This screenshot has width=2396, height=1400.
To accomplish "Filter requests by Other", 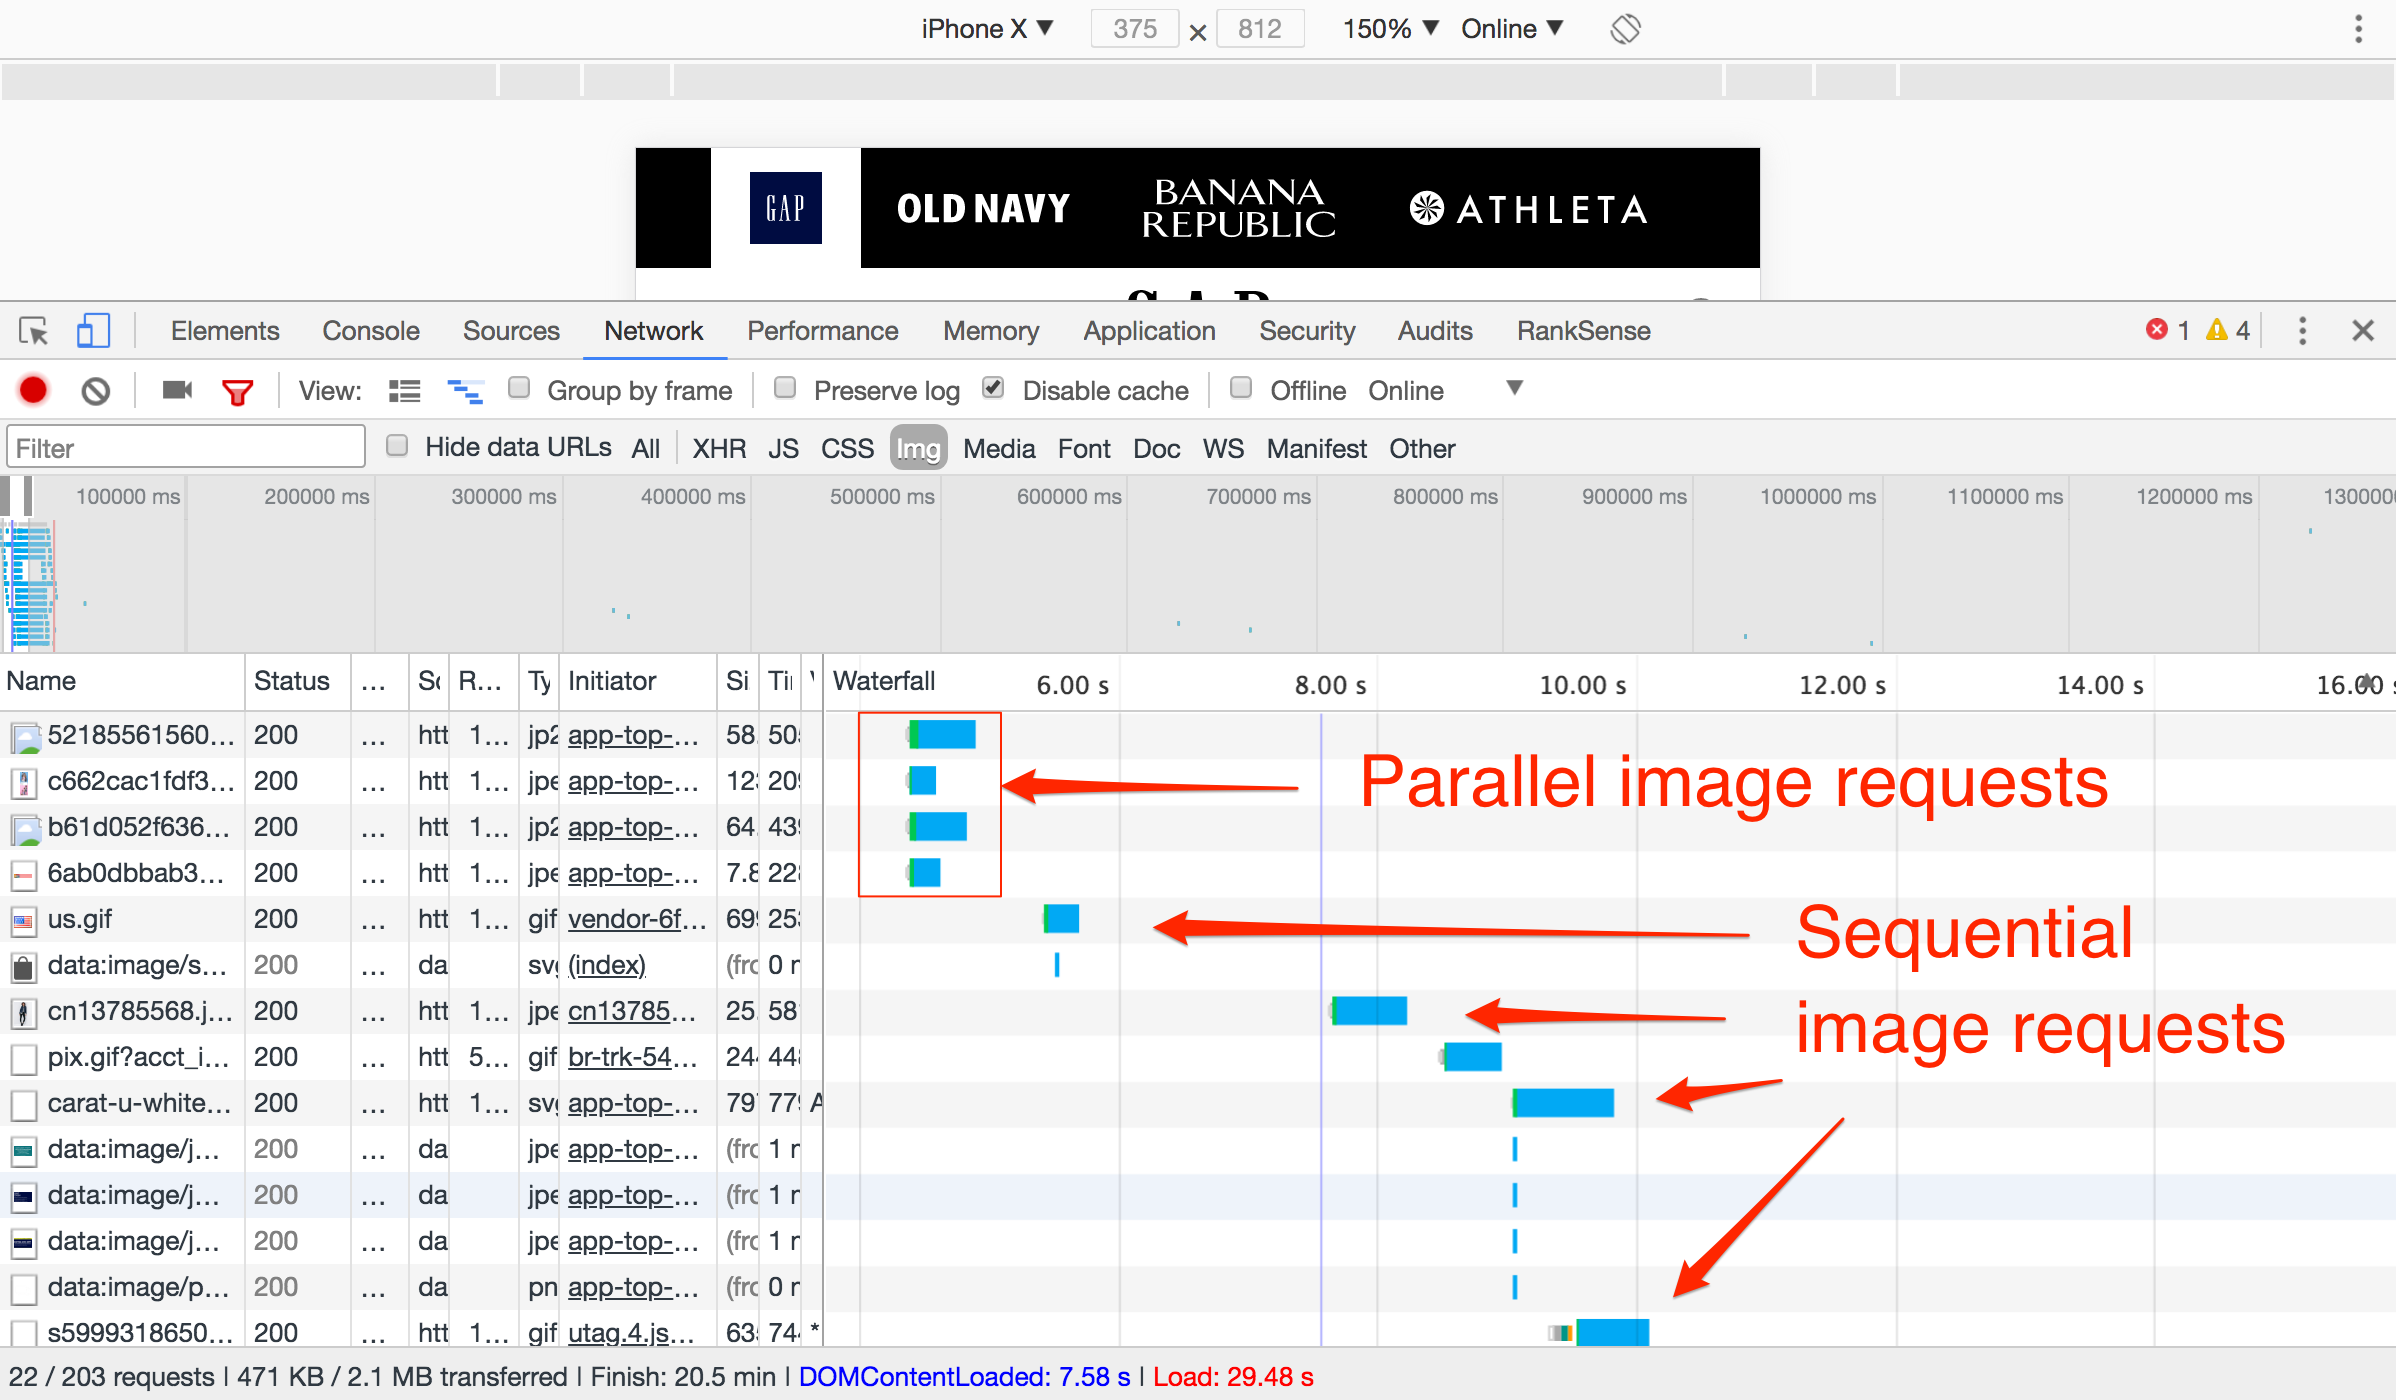I will [1422, 448].
